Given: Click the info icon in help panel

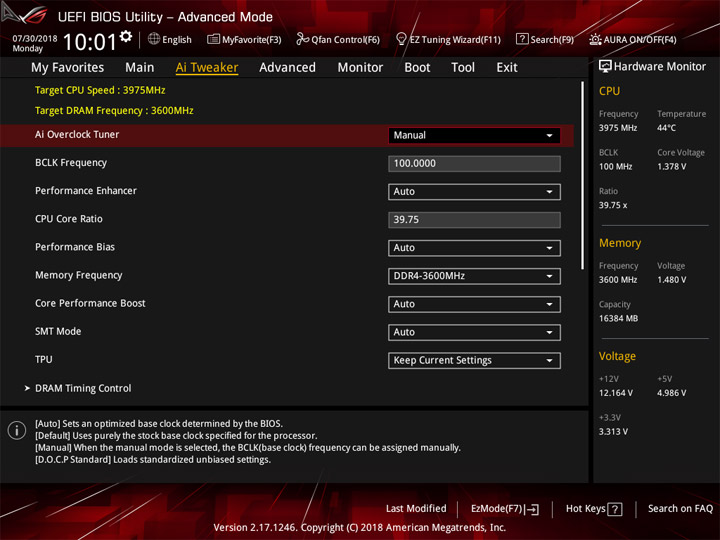Looking at the screenshot, I should [17, 430].
